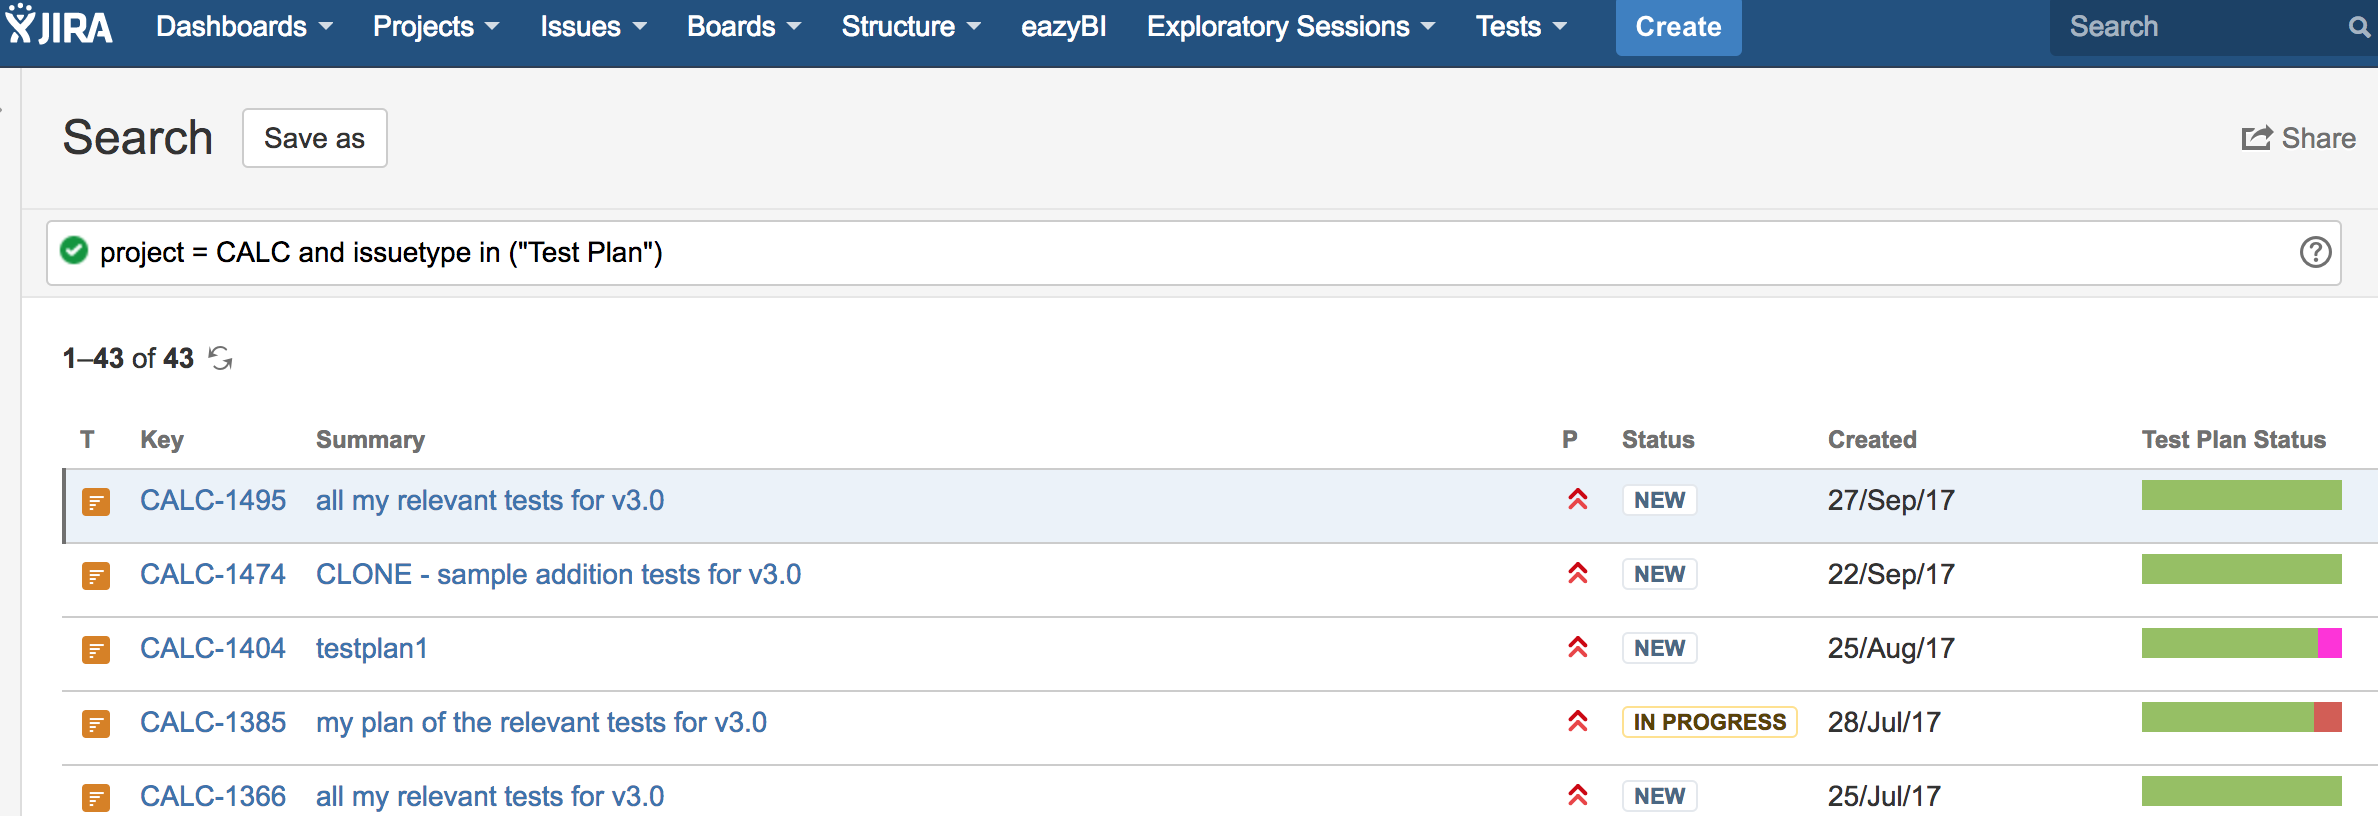The height and width of the screenshot is (816, 2378).
Task: Open the Dashboards menu
Action: [244, 26]
